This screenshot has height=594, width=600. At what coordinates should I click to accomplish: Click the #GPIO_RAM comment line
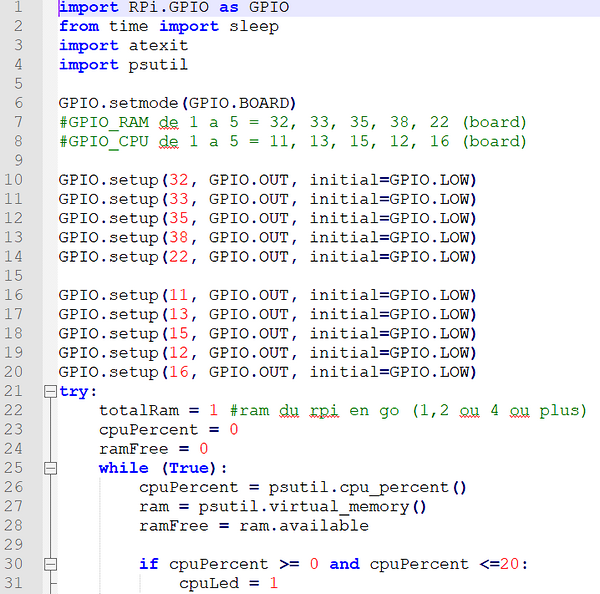293,122
